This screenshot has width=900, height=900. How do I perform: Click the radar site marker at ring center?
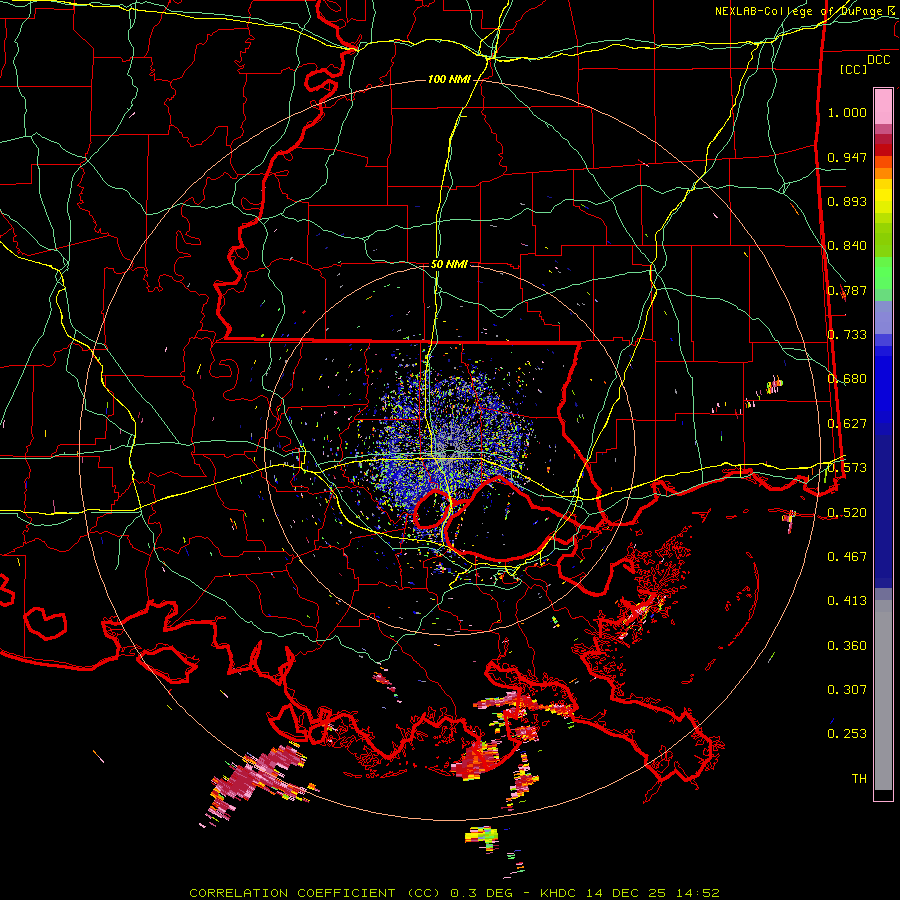449,451
